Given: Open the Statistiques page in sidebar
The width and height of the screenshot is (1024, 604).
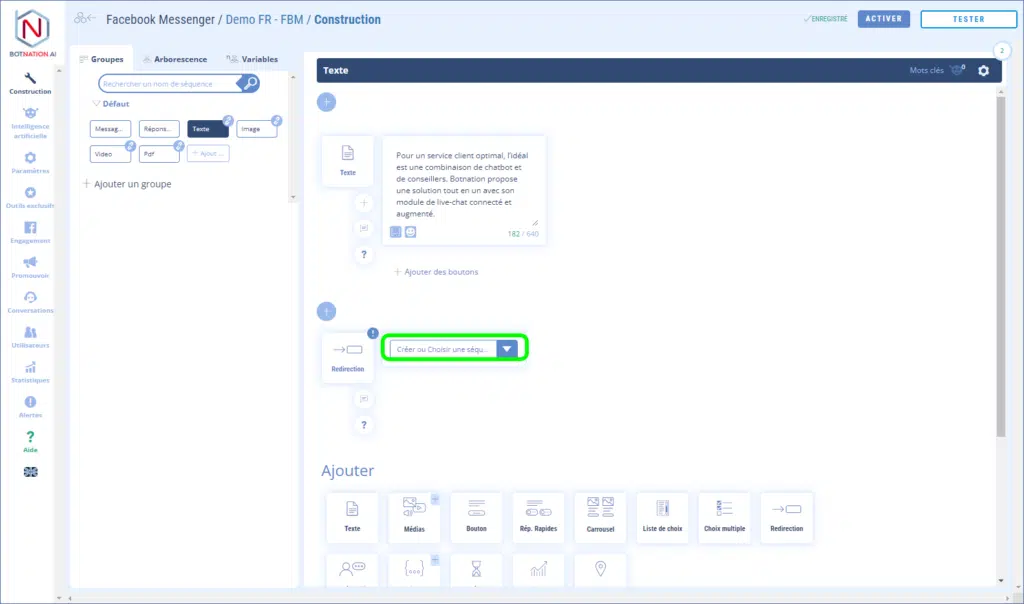Looking at the screenshot, I should (x=30, y=372).
